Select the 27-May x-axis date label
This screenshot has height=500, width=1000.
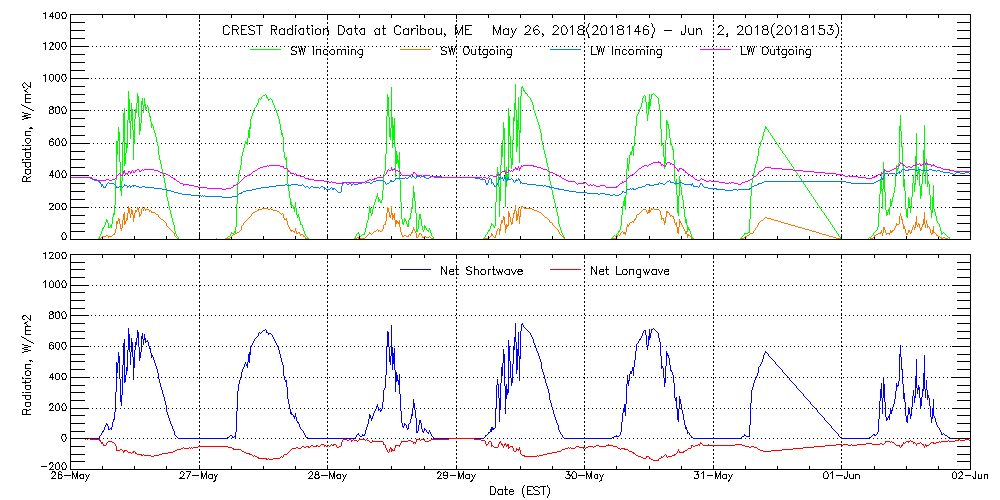(x=200, y=476)
